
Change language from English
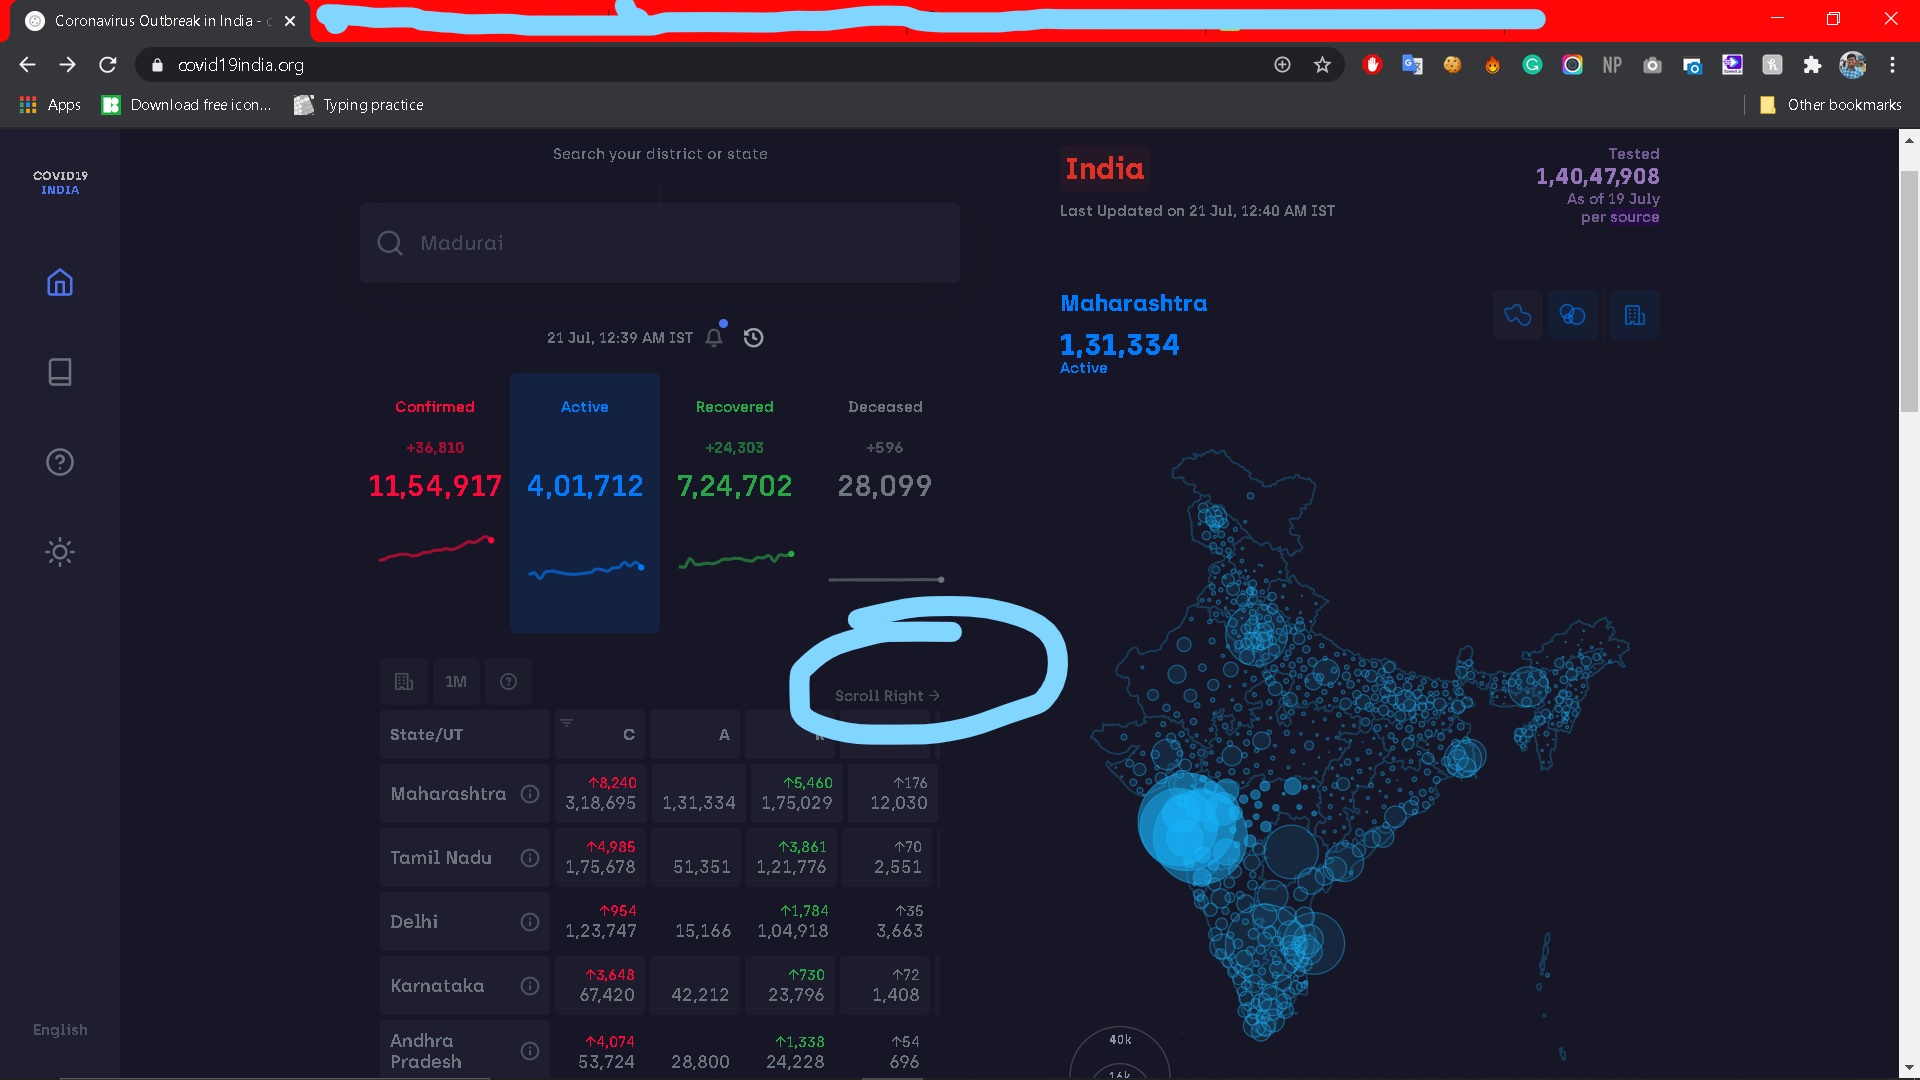click(60, 1030)
